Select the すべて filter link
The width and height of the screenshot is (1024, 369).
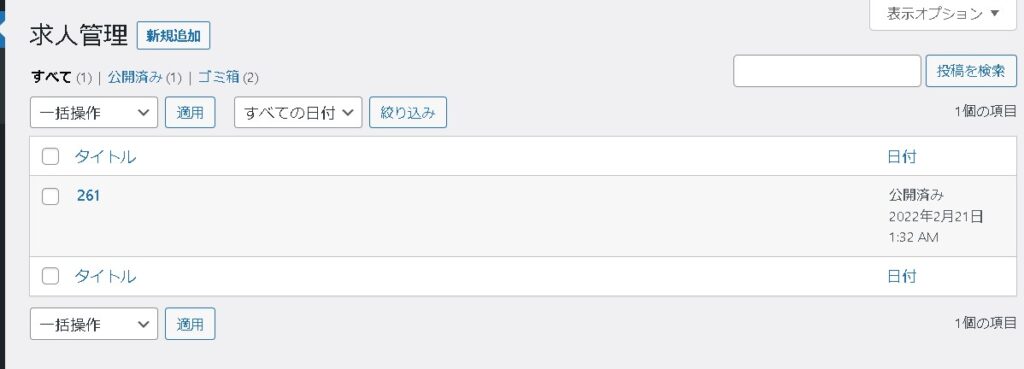pyautogui.click(x=52, y=77)
